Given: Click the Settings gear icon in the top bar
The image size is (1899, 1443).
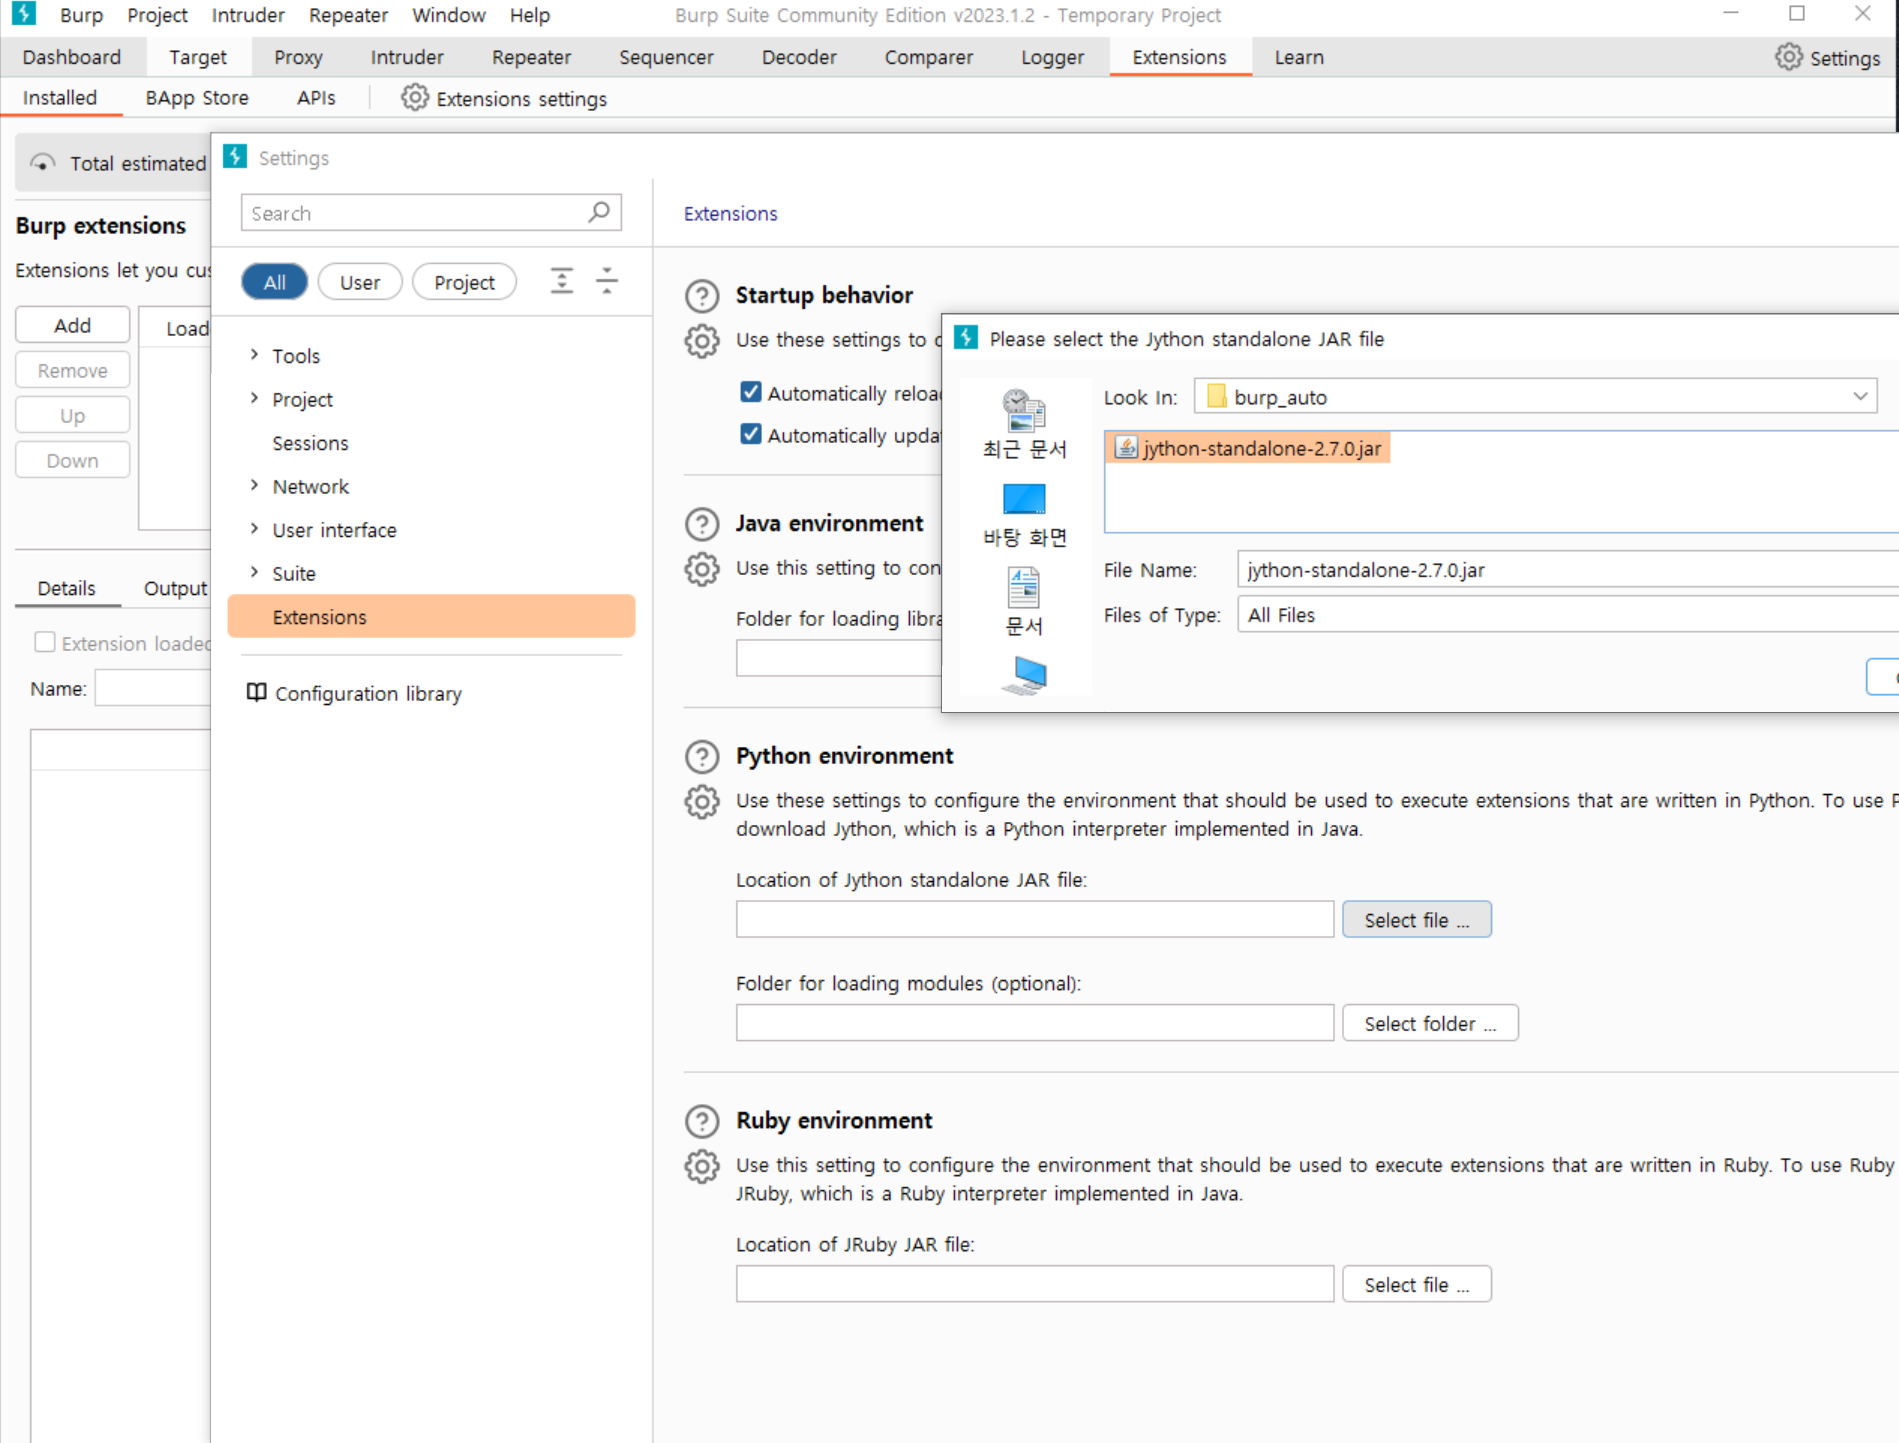Looking at the screenshot, I should (x=1788, y=57).
